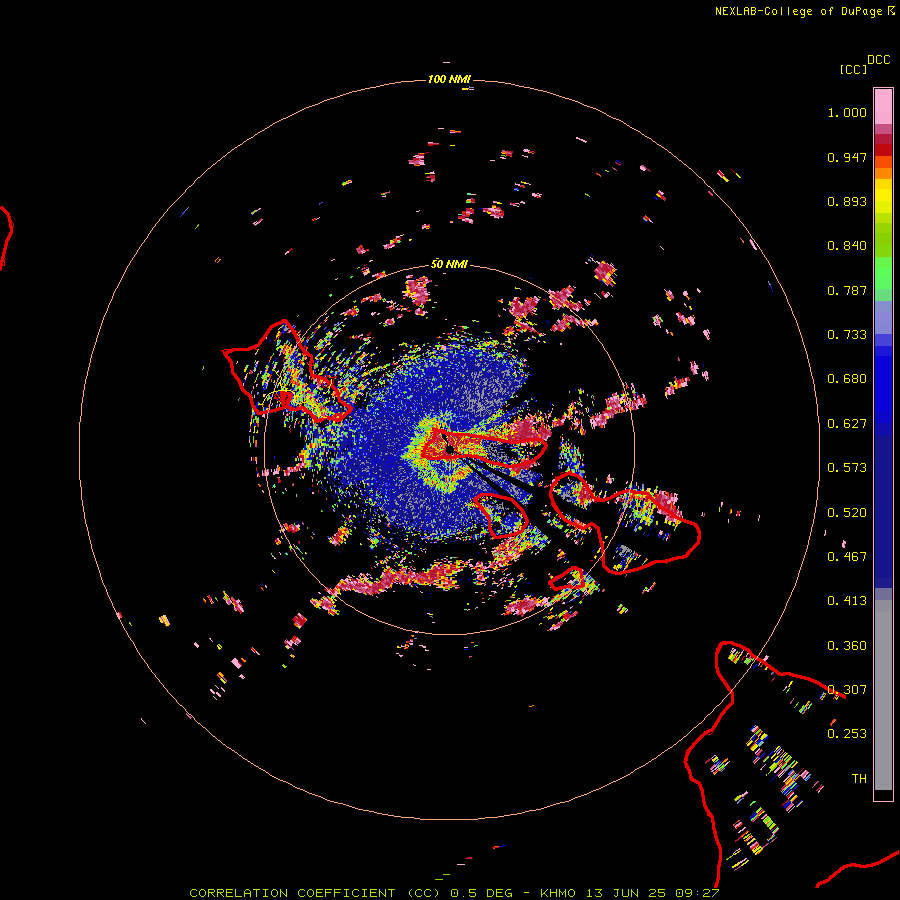The height and width of the screenshot is (900, 900).
Task: Click the [CC] unit label
Action: (853, 69)
